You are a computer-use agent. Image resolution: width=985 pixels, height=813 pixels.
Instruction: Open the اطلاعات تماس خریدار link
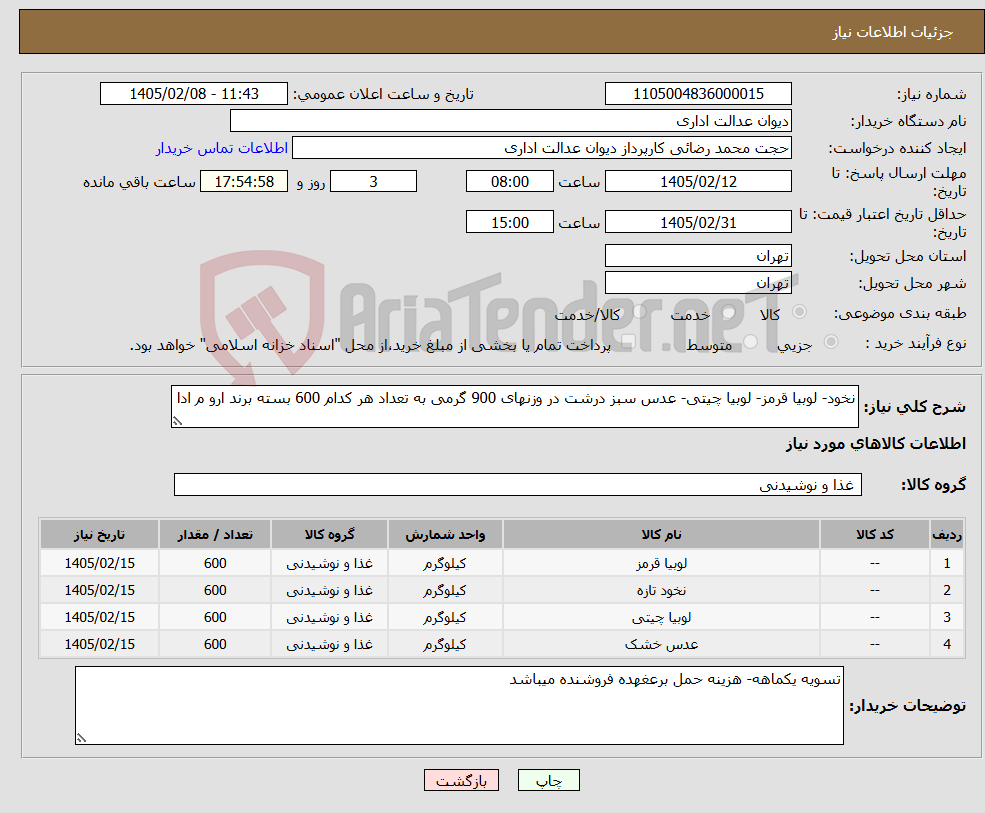coord(222,148)
